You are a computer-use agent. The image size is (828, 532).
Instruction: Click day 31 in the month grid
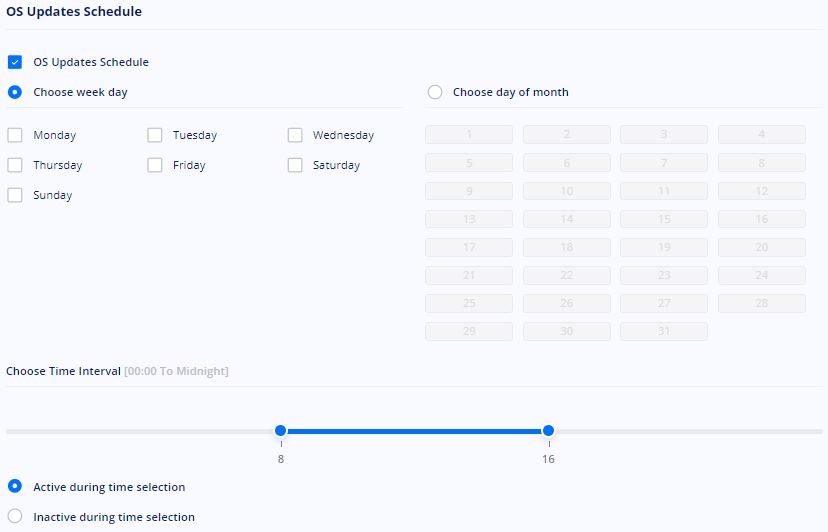pyautogui.click(x=664, y=331)
